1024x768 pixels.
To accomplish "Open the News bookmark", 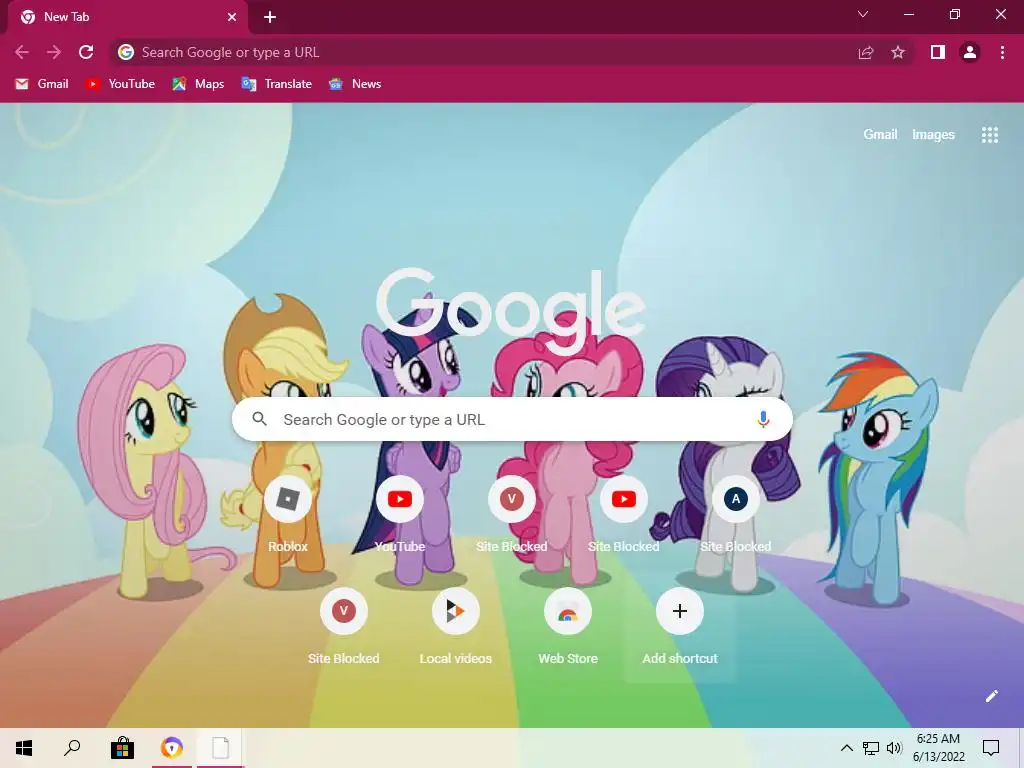I will (x=355, y=84).
